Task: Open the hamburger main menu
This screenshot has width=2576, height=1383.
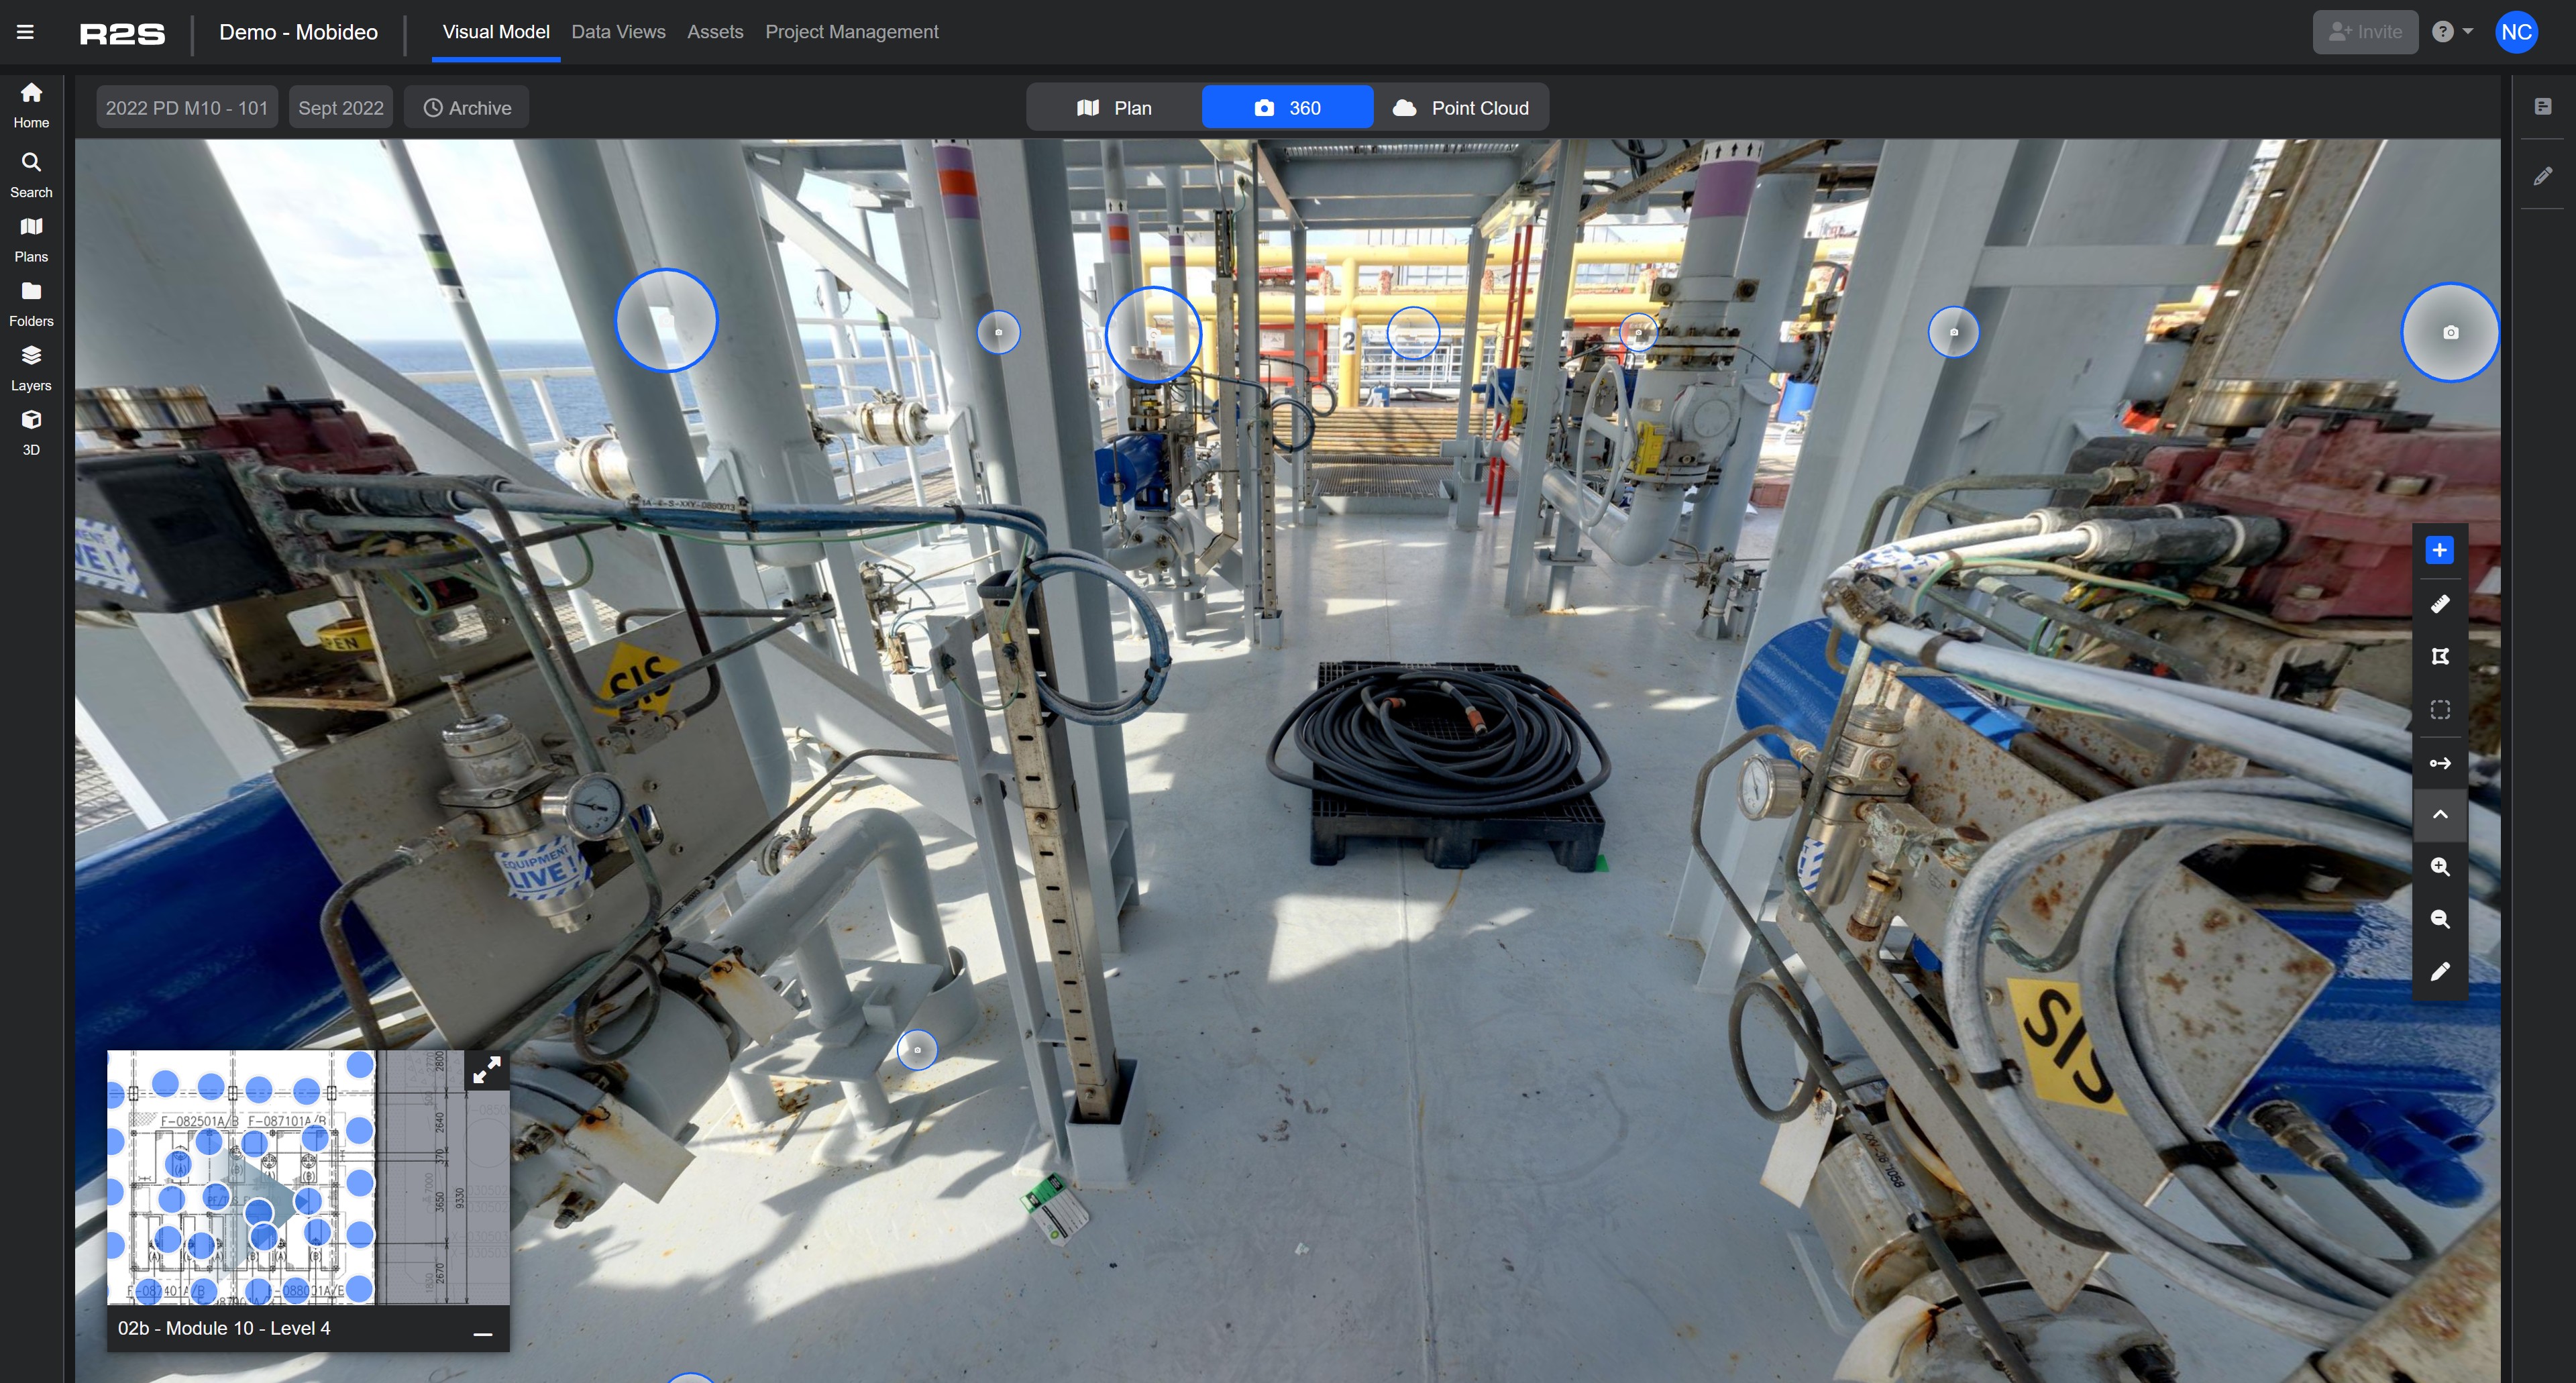Action: [26, 32]
